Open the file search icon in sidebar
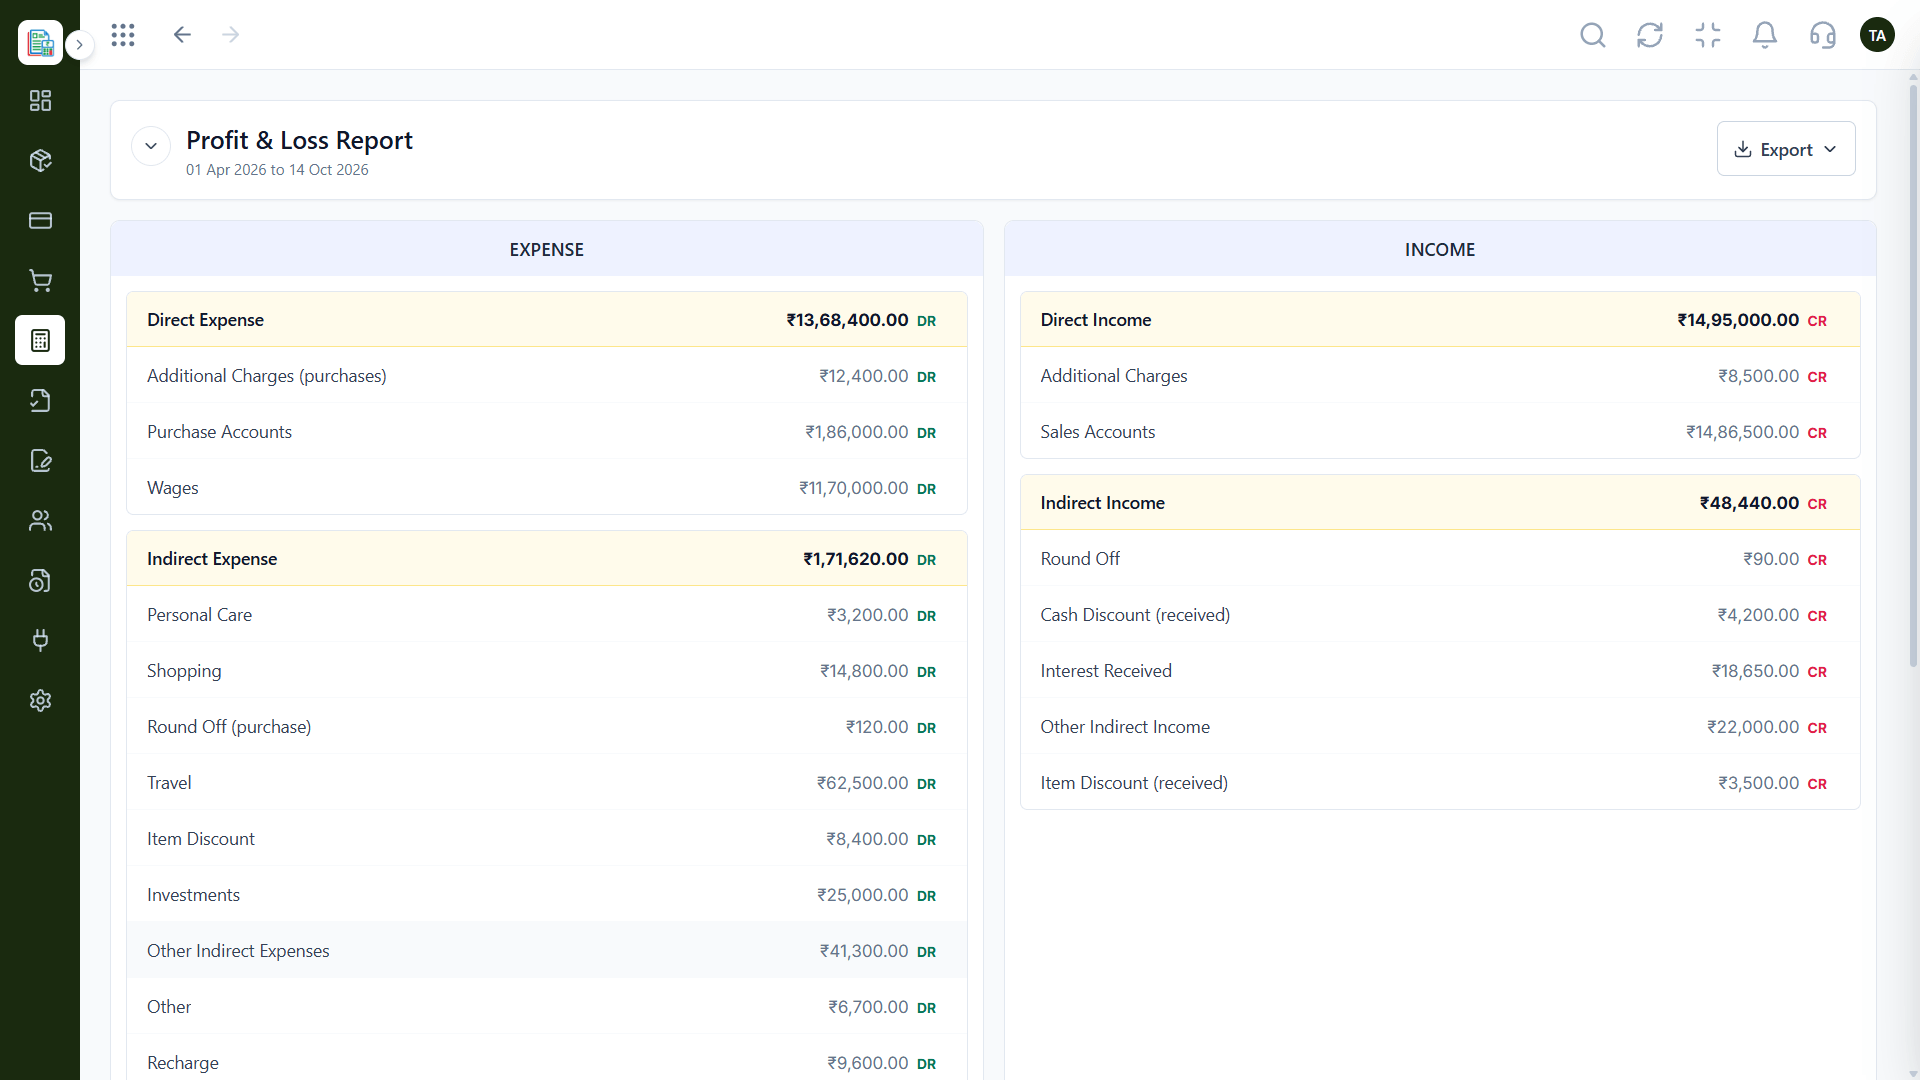This screenshot has height=1080, width=1920. [x=40, y=580]
